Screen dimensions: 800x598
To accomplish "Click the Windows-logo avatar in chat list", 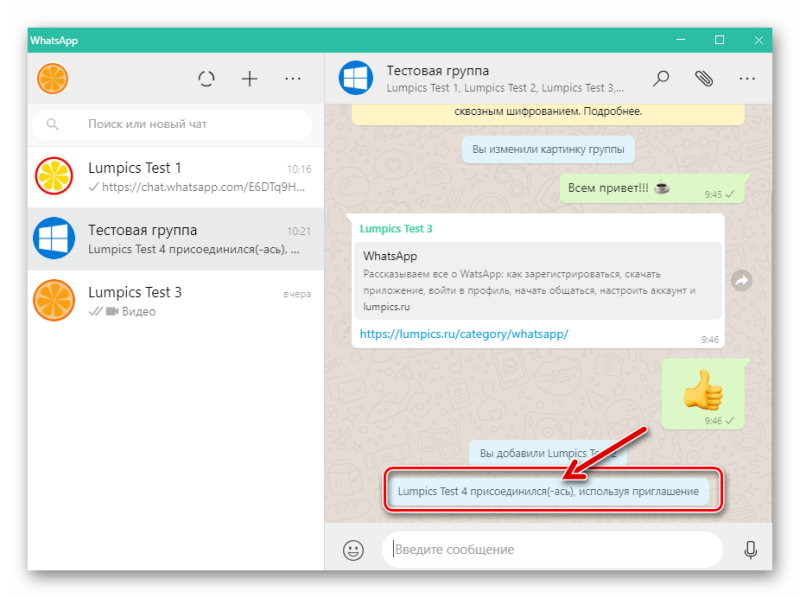I will pos(54,238).
